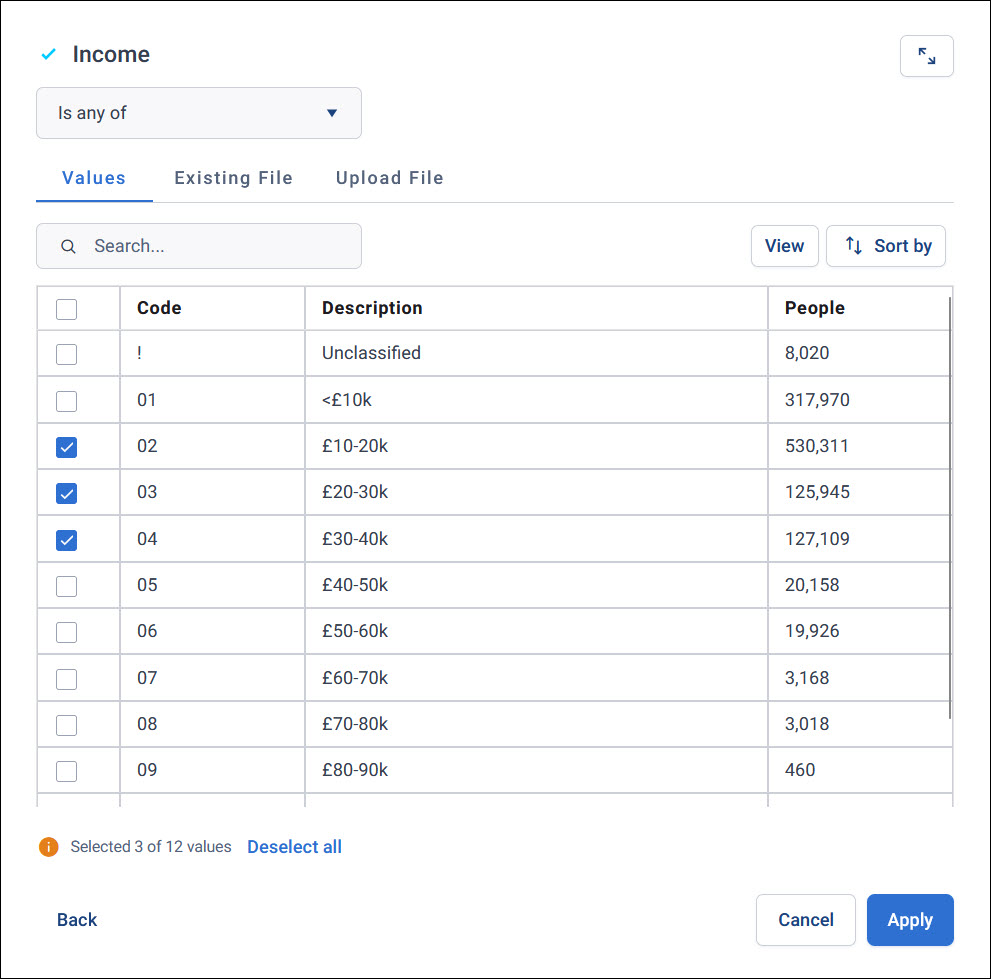Click the people count 20,158
This screenshot has height=979, width=991.
pyautogui.click(x=812, y=585)
